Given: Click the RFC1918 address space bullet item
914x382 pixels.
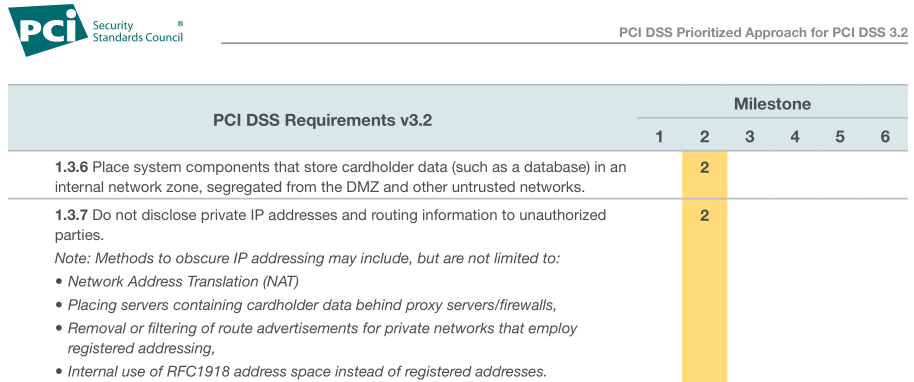Looking at the screenshot, I should [301, 372].
